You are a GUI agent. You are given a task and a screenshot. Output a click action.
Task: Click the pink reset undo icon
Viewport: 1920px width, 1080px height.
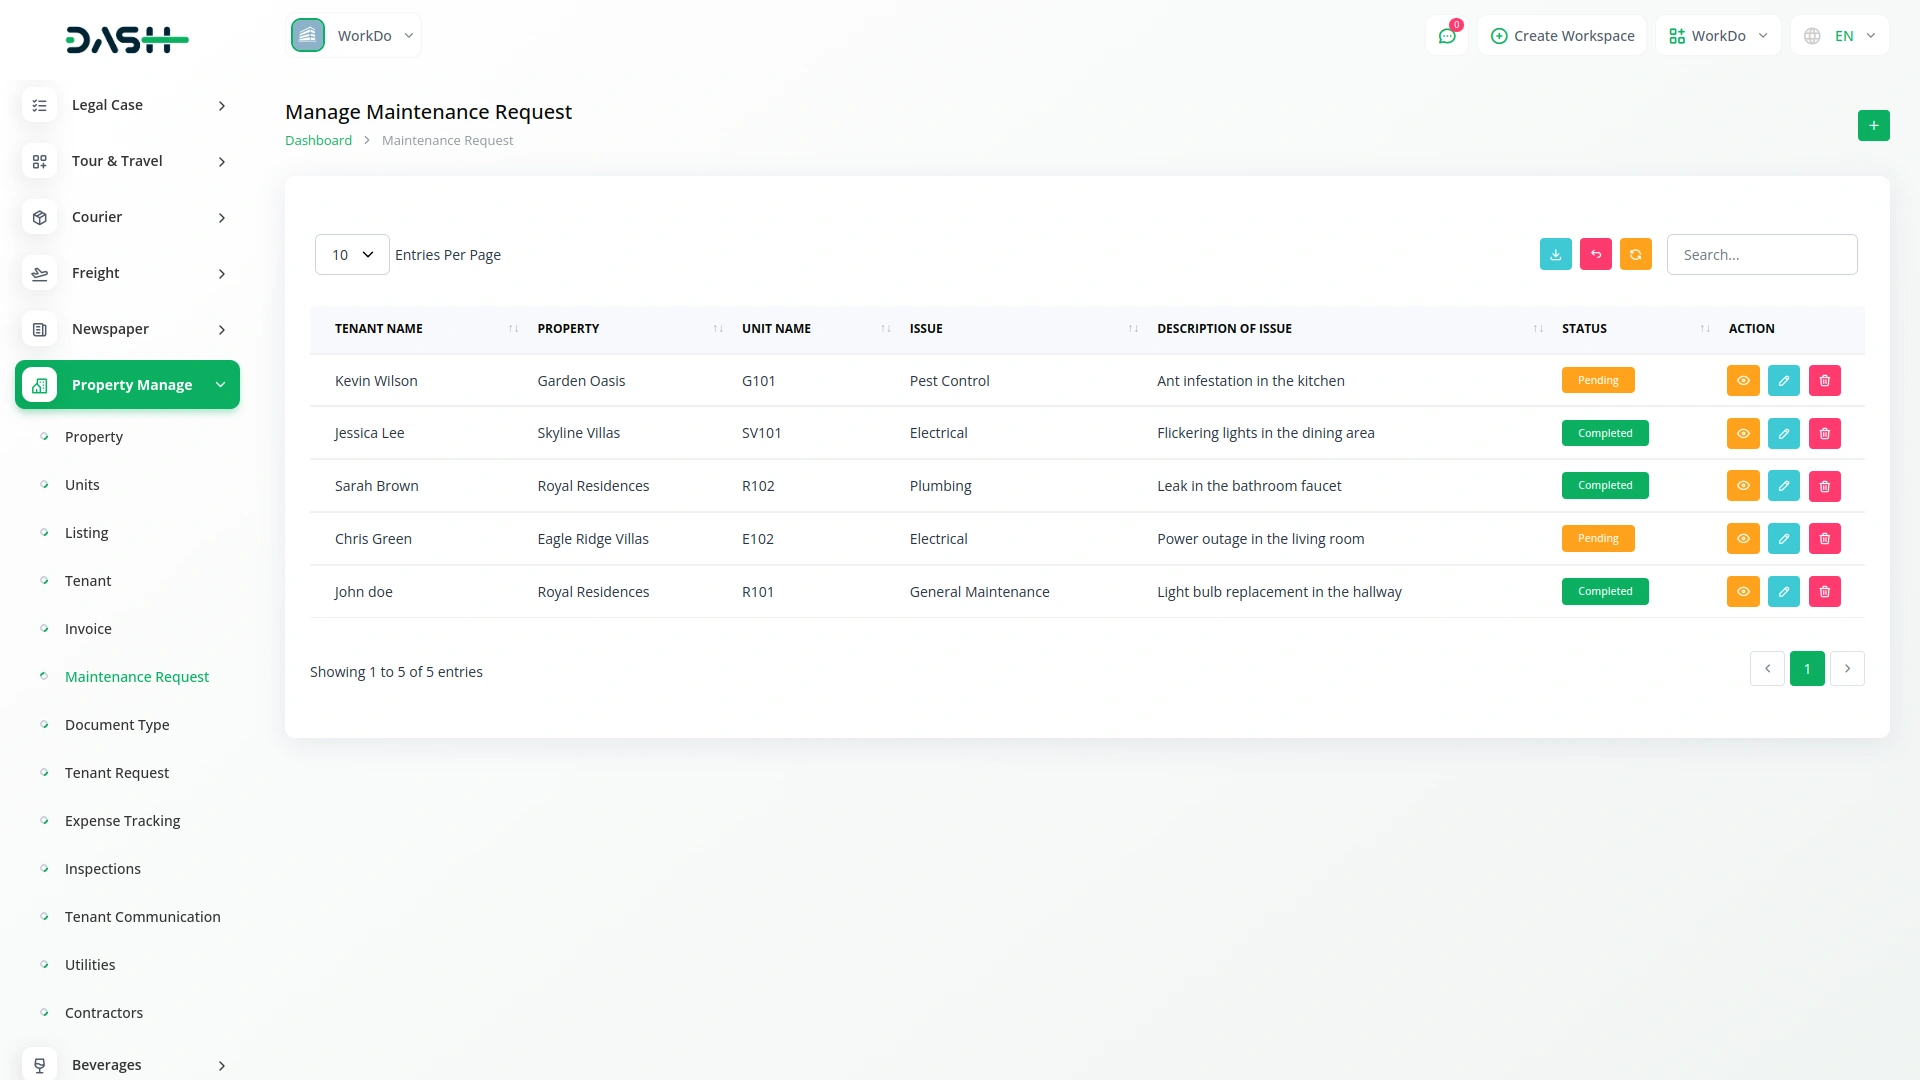[x=1595, y=255]
